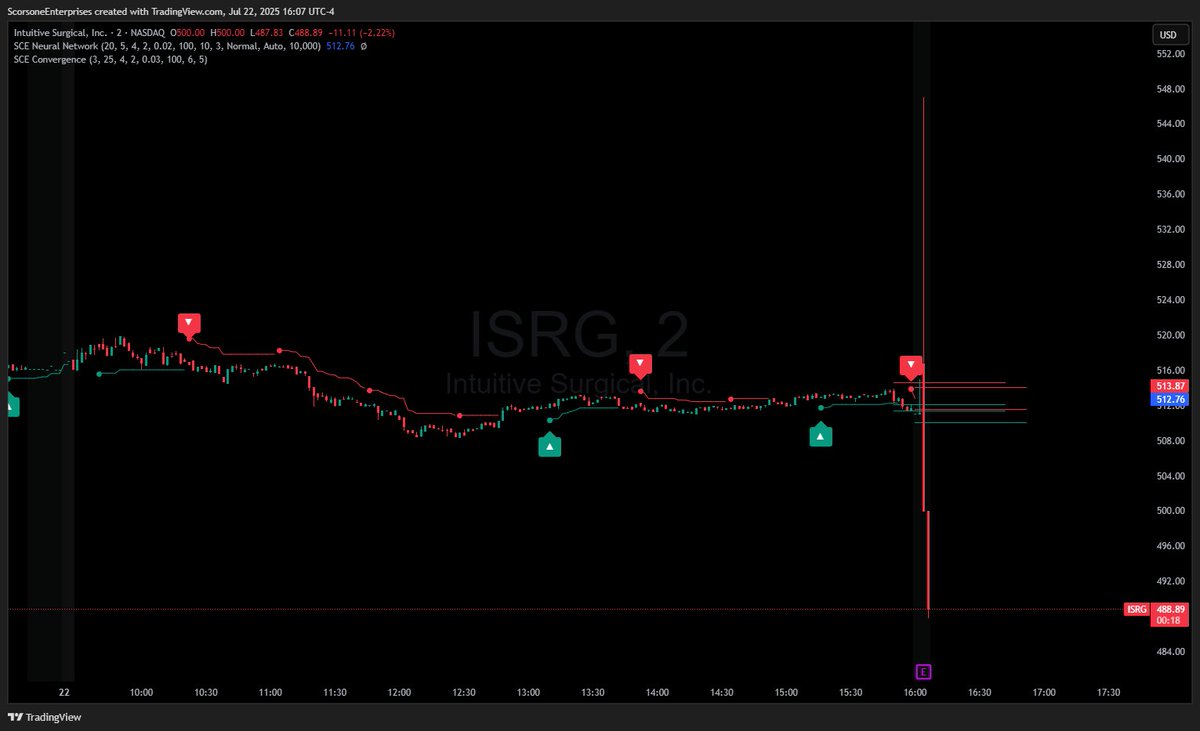The height and width of the screenshot is (731, 1200).
Task: Click the 532.00 price axis label
Action: click(1170, 229)
